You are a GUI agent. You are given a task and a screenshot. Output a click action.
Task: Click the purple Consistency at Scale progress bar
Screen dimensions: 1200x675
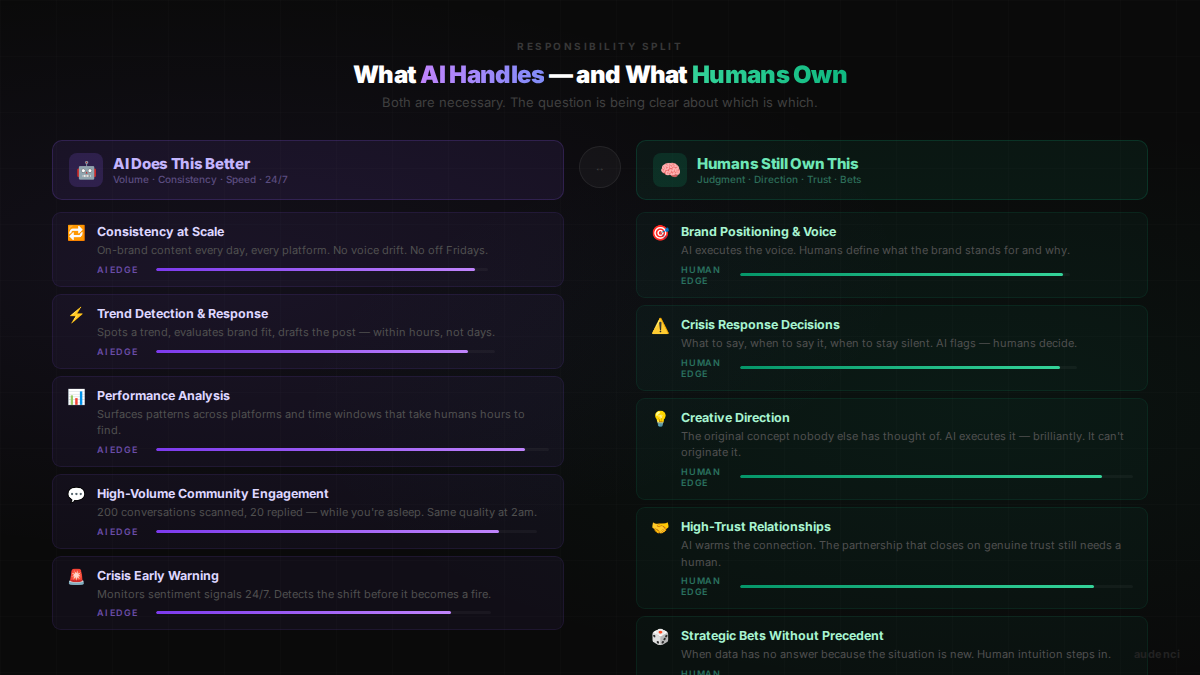315,269
